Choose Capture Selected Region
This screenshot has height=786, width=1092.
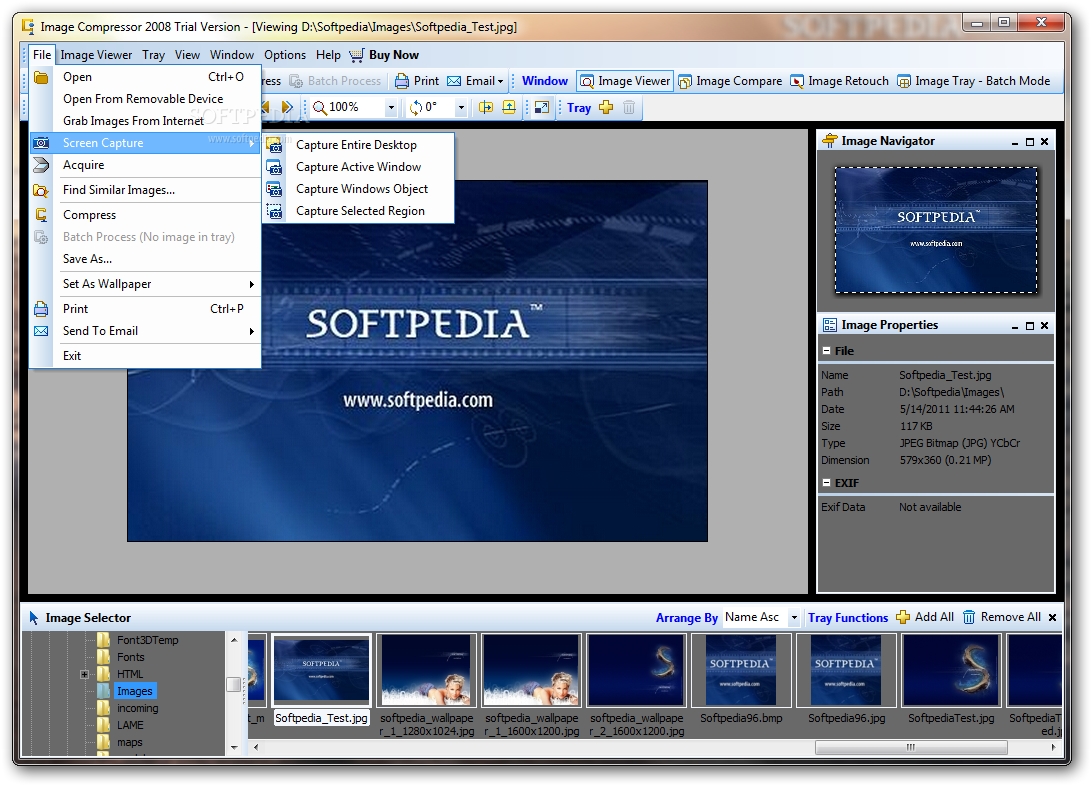(359, 211)
